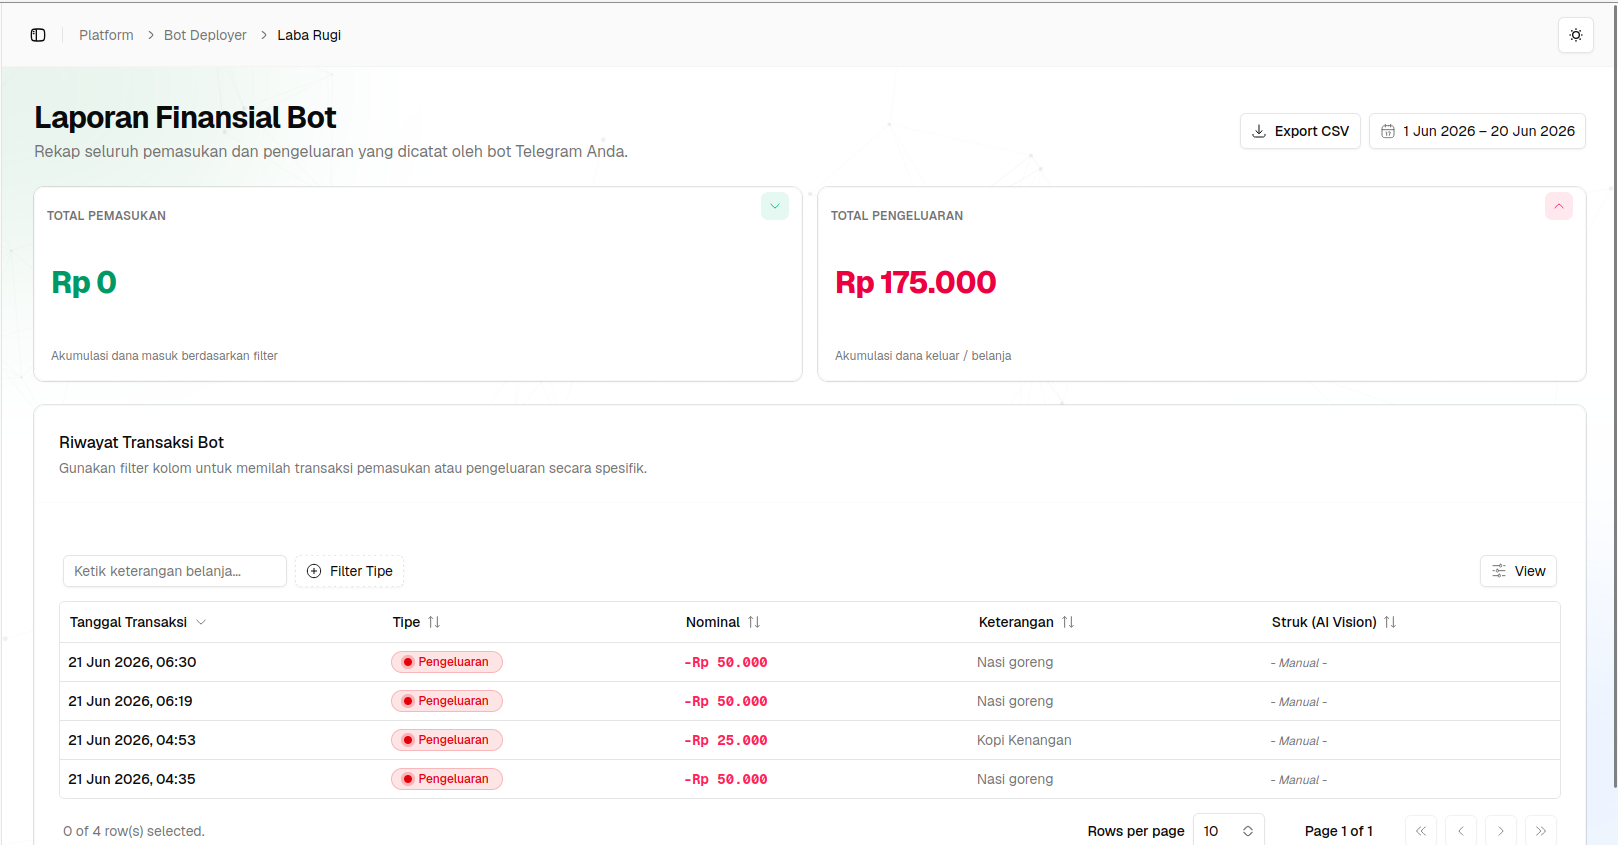Open rows per page dropdown
This screenshot has width=1618, height=845.
[1229, 831]
